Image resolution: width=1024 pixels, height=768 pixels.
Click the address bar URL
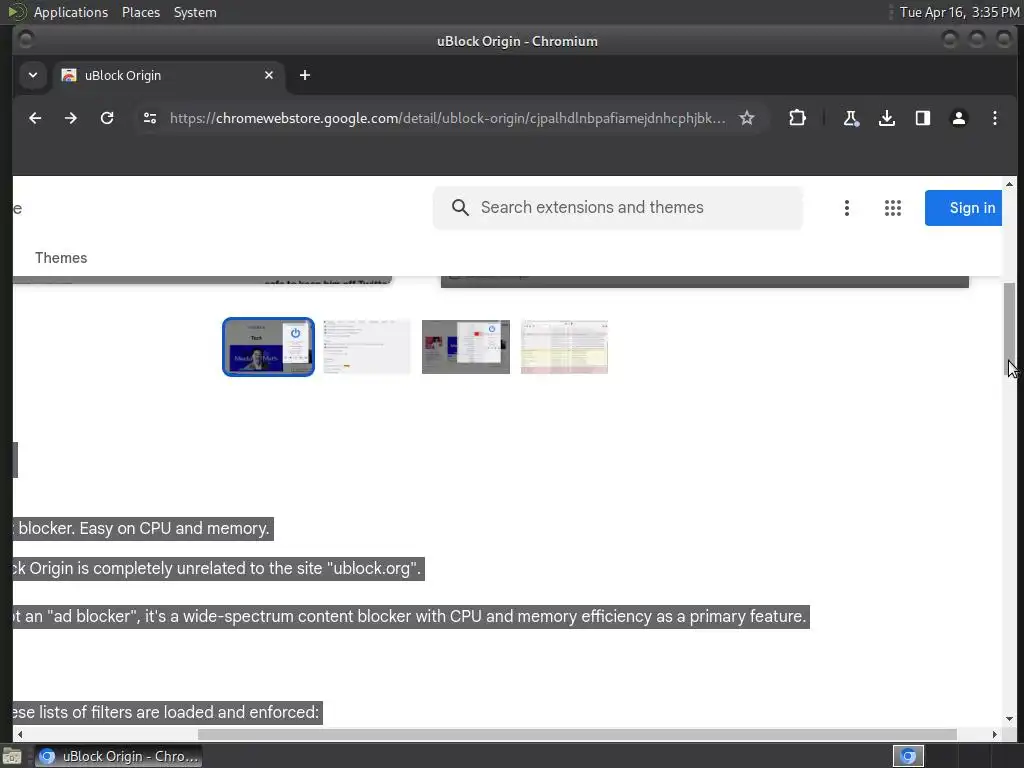coord(447,118)
